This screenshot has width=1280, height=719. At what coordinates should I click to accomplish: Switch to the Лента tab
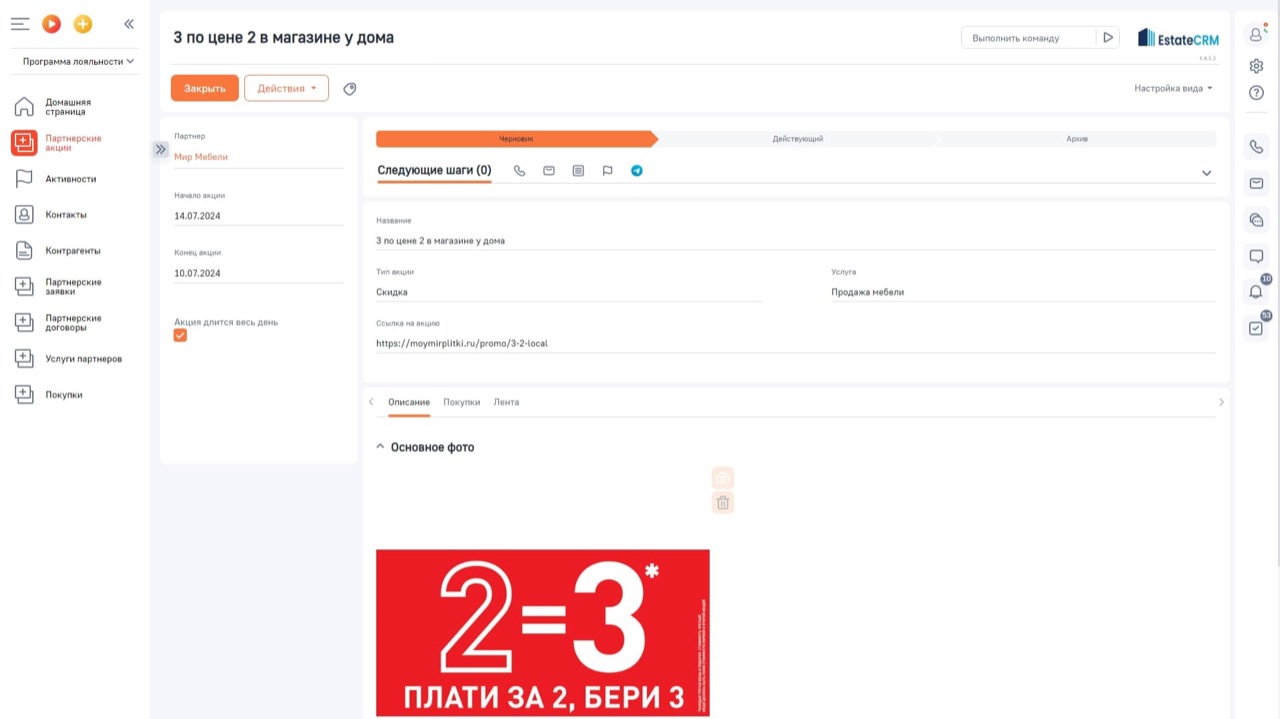tap(506, 402)
